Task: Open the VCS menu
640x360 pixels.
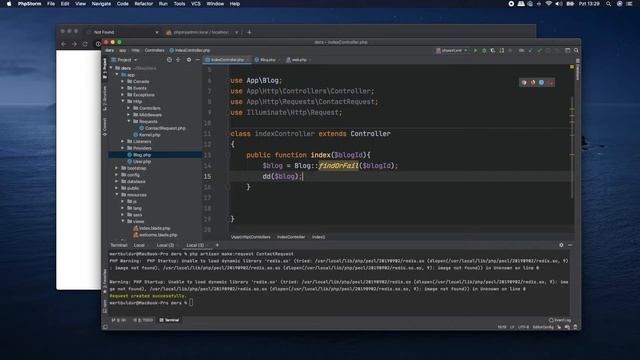Action: tap(196, 4)
